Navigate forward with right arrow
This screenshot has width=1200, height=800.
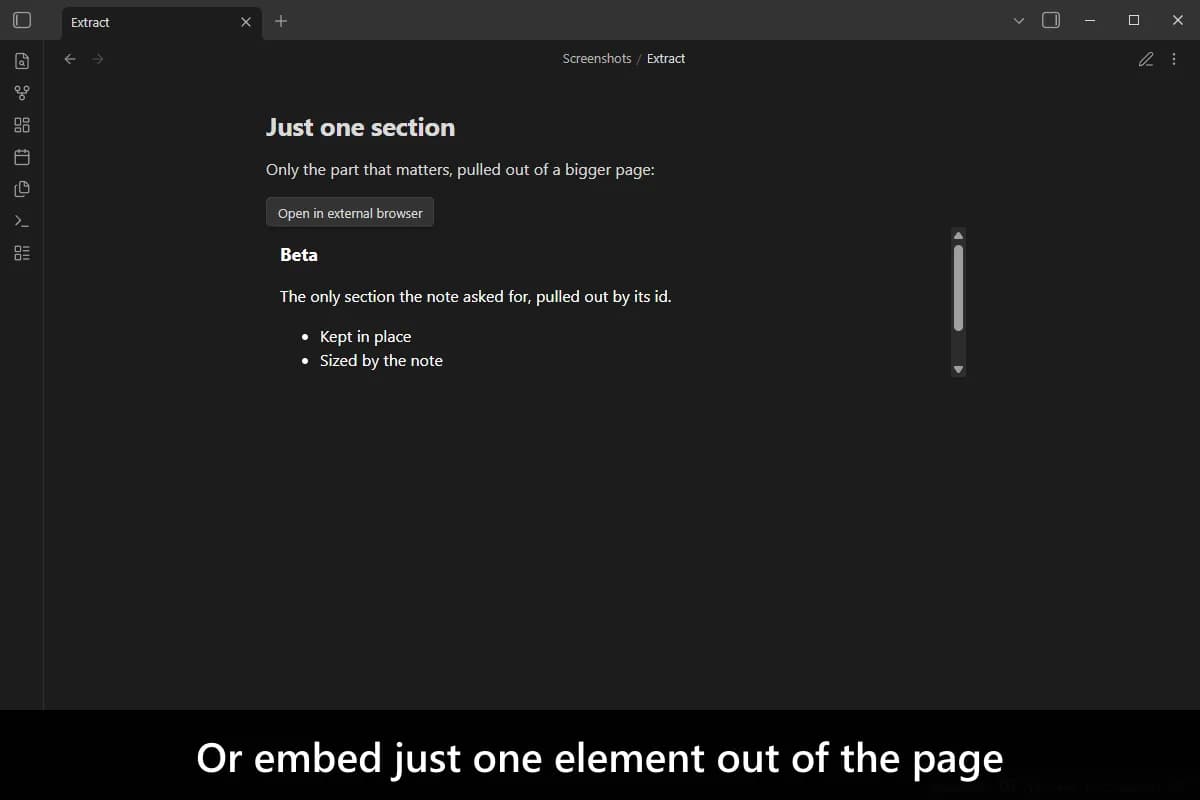point(98,59)
